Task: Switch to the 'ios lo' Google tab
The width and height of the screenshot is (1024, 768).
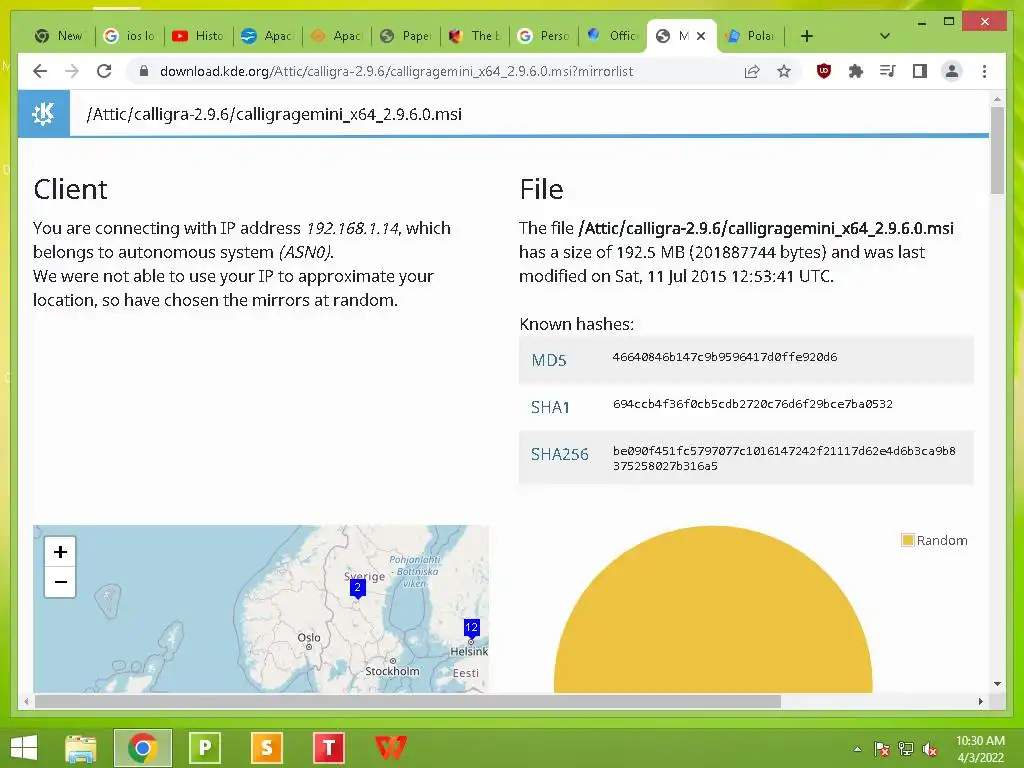Action: pos(130,36)
